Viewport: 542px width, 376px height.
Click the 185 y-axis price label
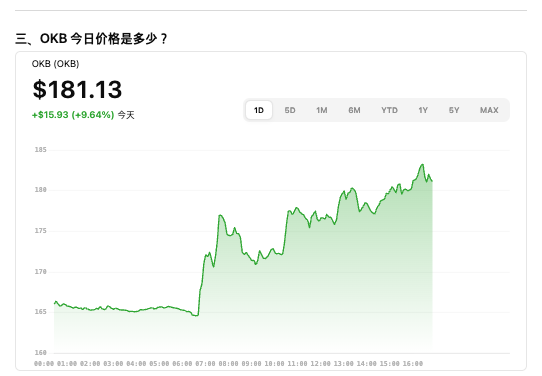pos(40,150)
